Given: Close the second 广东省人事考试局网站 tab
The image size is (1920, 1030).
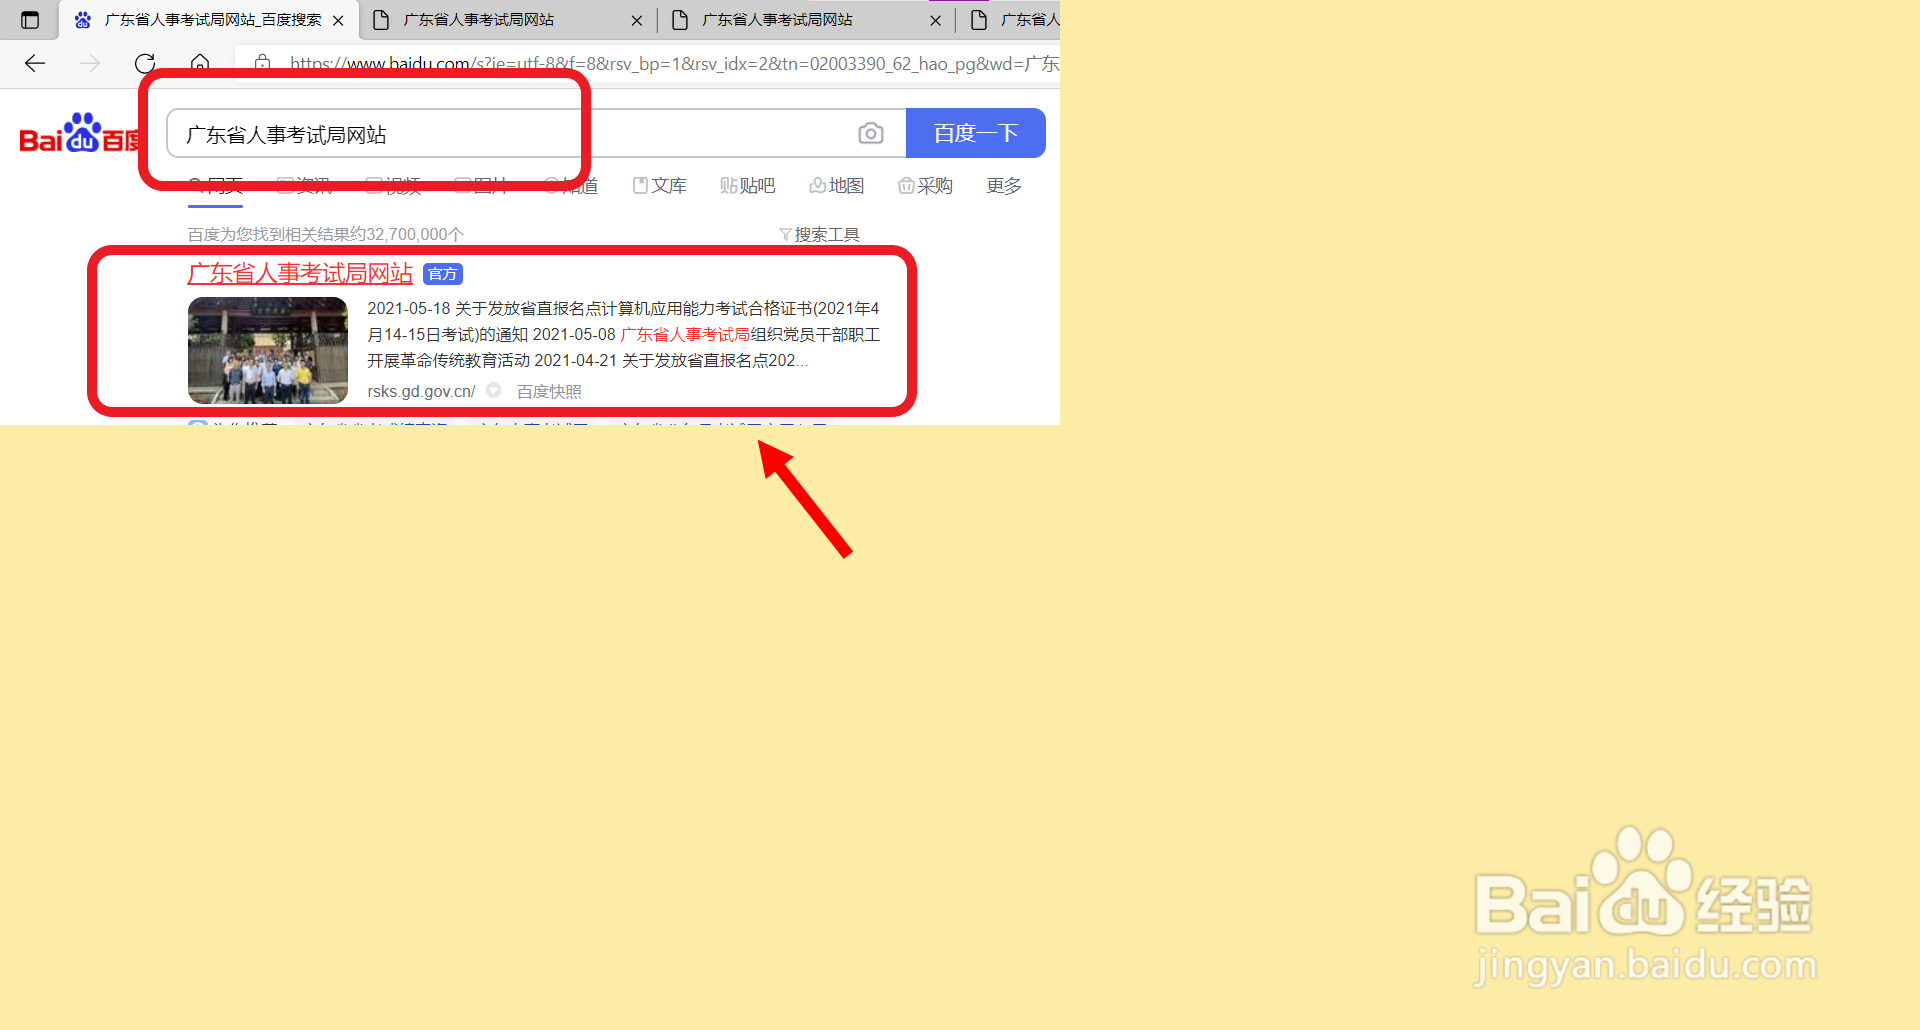Looking at the screenshot, I should (x=637, y=20).
